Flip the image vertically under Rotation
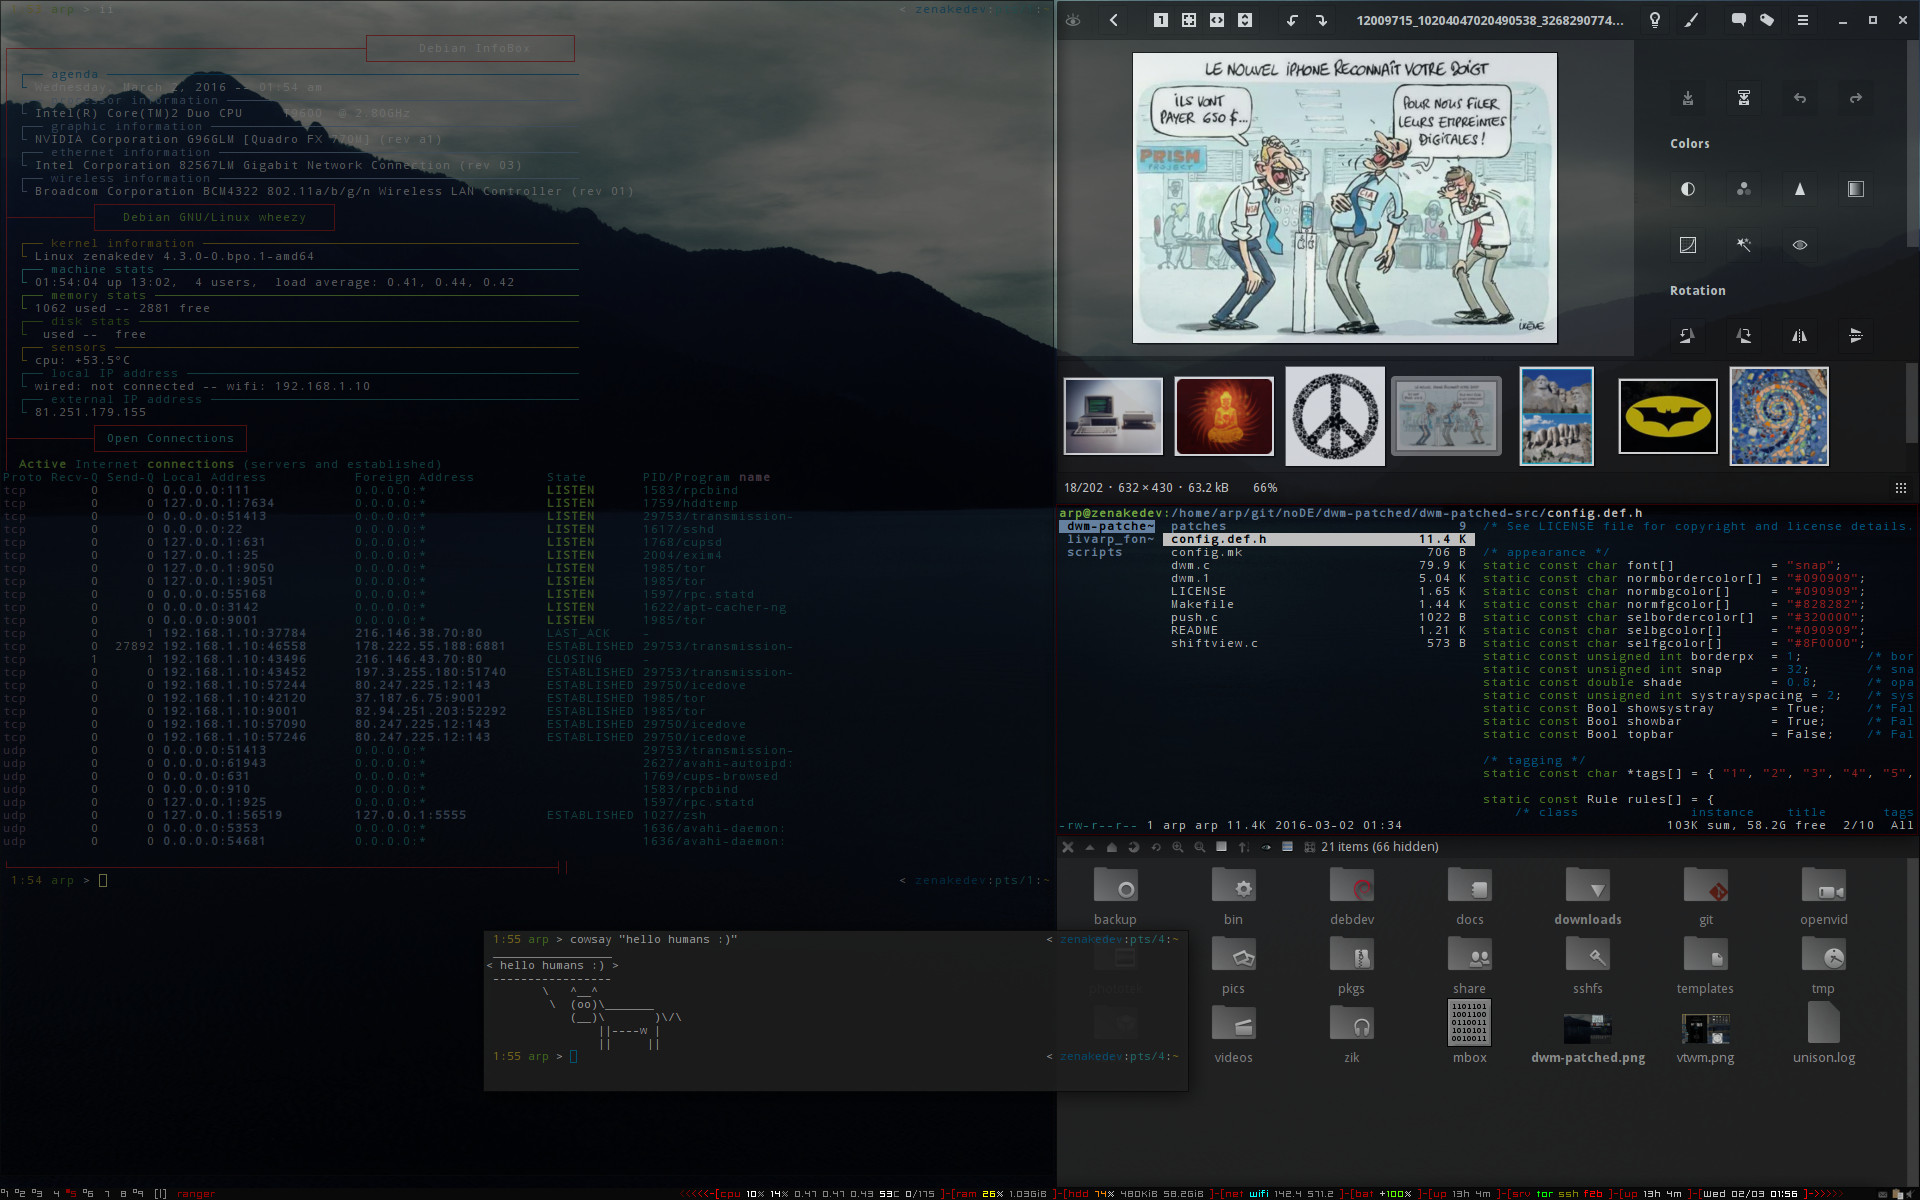Image resolution: width=1920 pixels, height=1200 pixels. 1856,336
